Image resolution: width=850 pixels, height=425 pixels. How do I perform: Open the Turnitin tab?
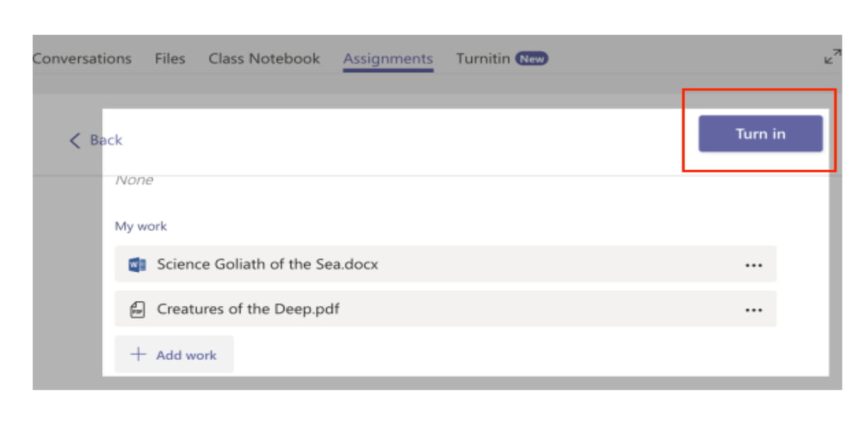tap(483, 59)
